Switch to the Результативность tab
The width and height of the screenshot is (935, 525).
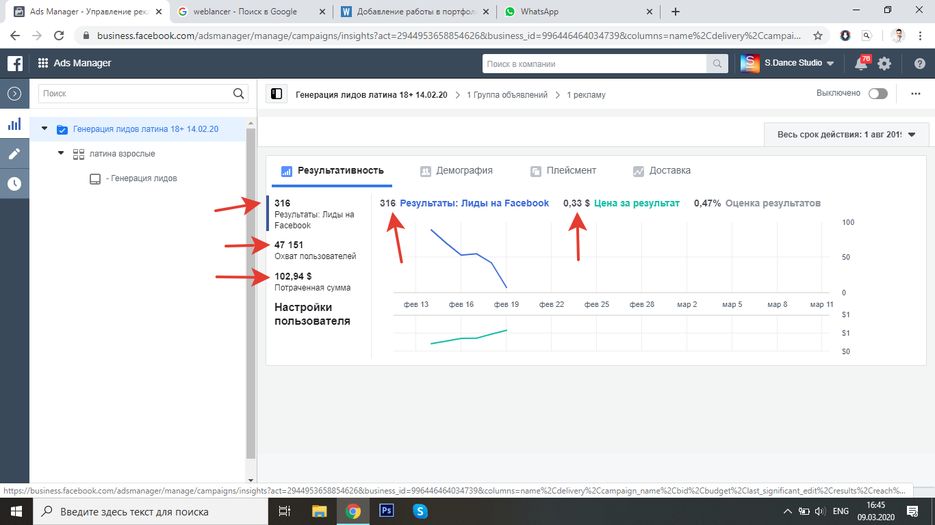pos(333,171)
